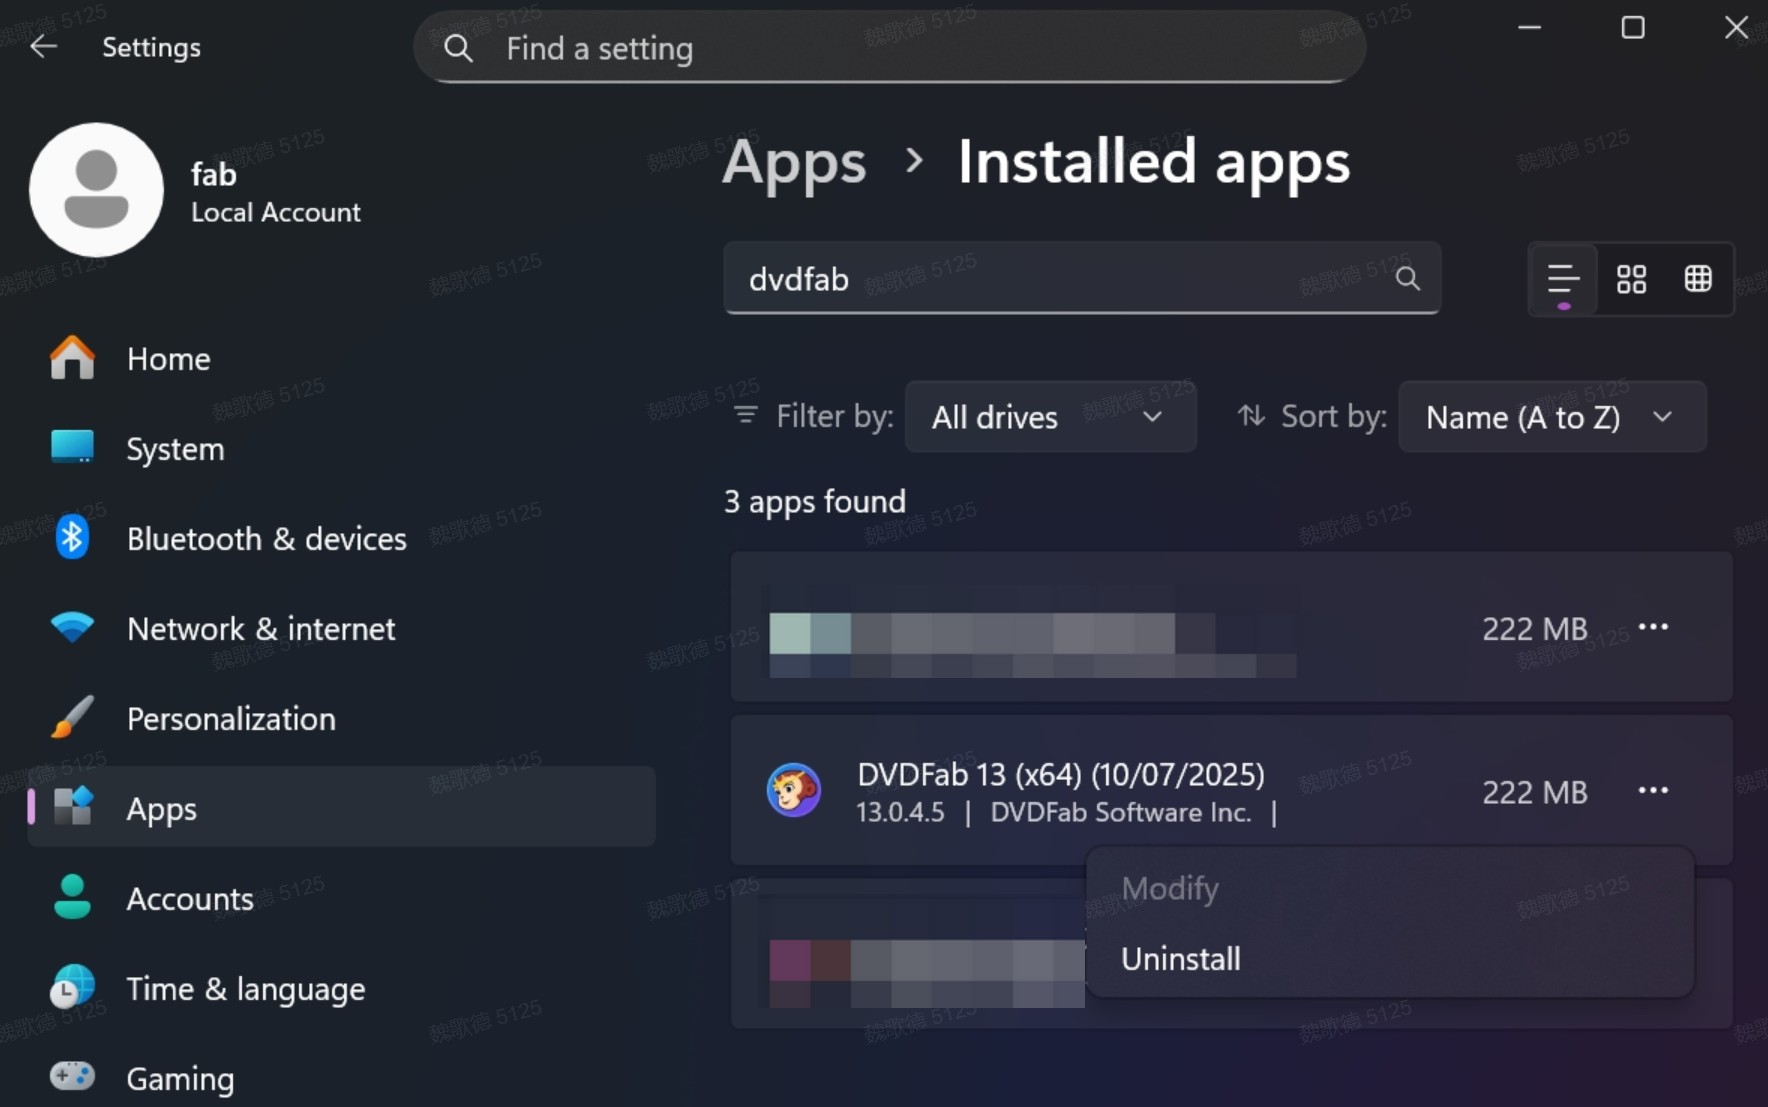Click the dvdfab app search field
The image size is (1768, 1107).
pyautogui.click(x=1082, y=278)
